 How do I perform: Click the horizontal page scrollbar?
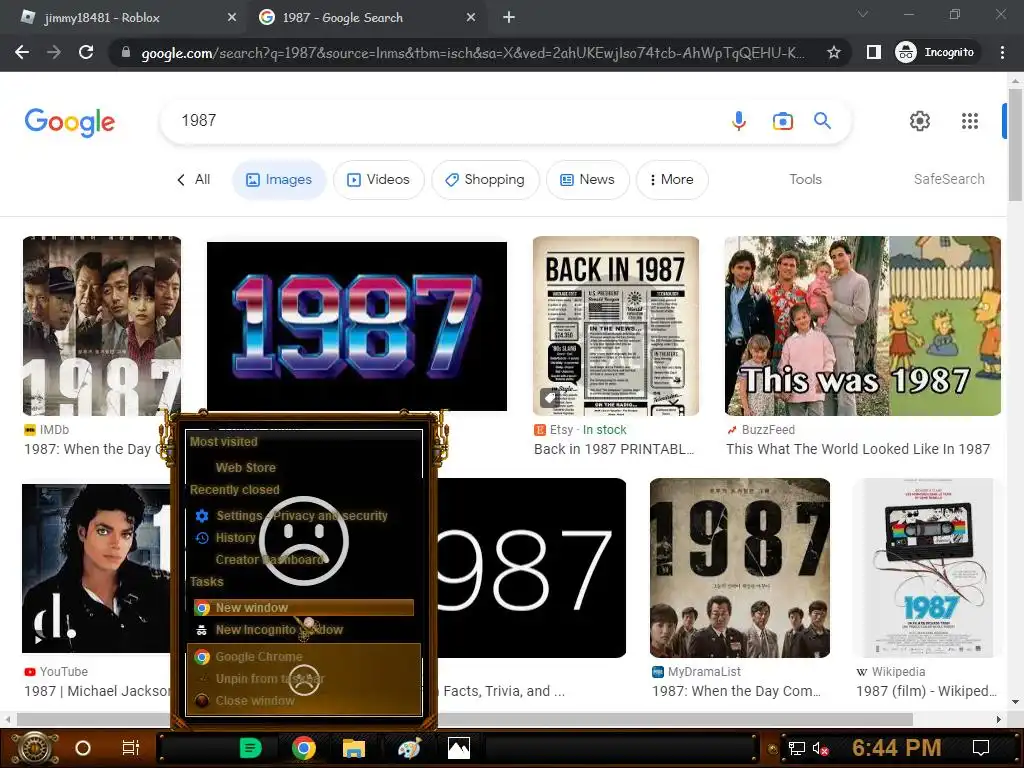[x=464, y=719]
